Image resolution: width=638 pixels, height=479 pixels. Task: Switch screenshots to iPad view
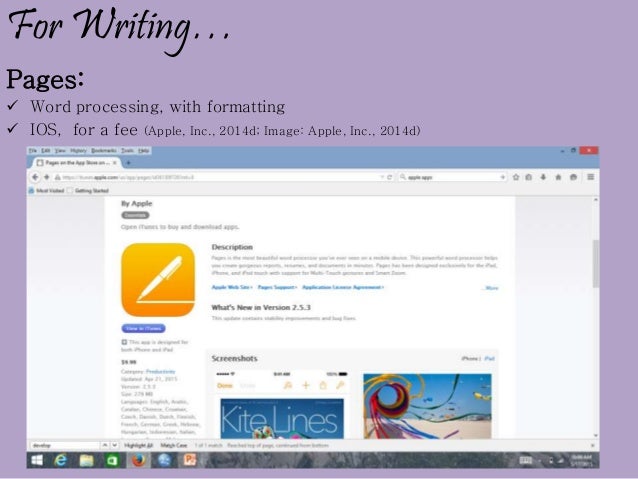tap(489, 359)
